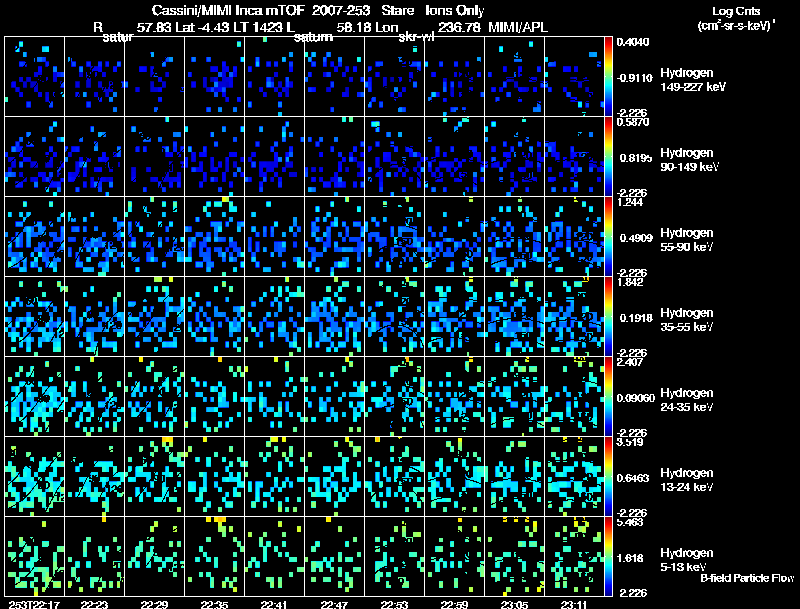Select the 13-24 keV image at 23:11

click(574, 477)
